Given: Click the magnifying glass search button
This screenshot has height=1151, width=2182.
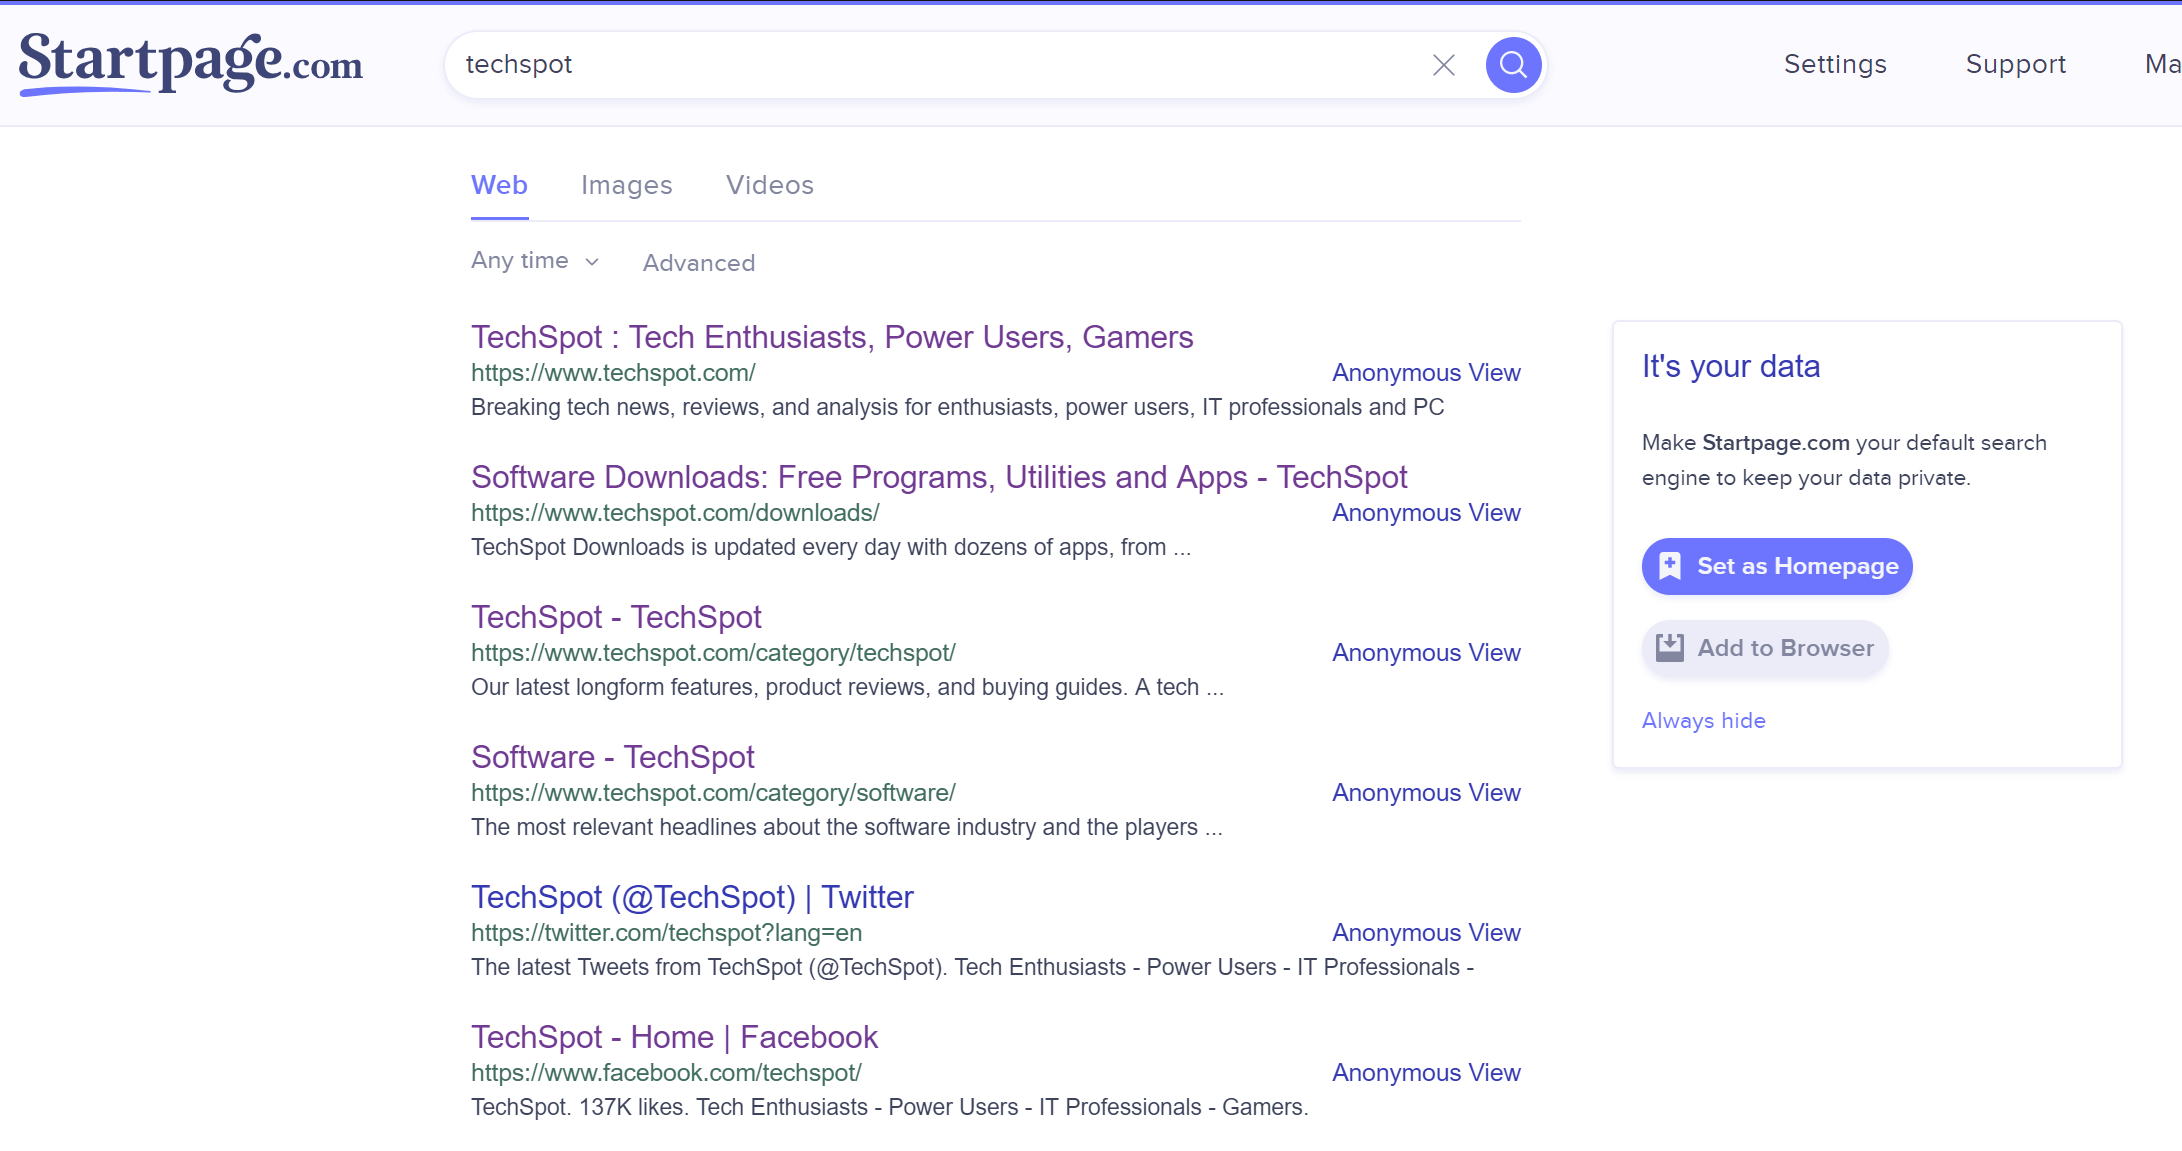Looking at the screenshot, I should (x=1513, y=65).
